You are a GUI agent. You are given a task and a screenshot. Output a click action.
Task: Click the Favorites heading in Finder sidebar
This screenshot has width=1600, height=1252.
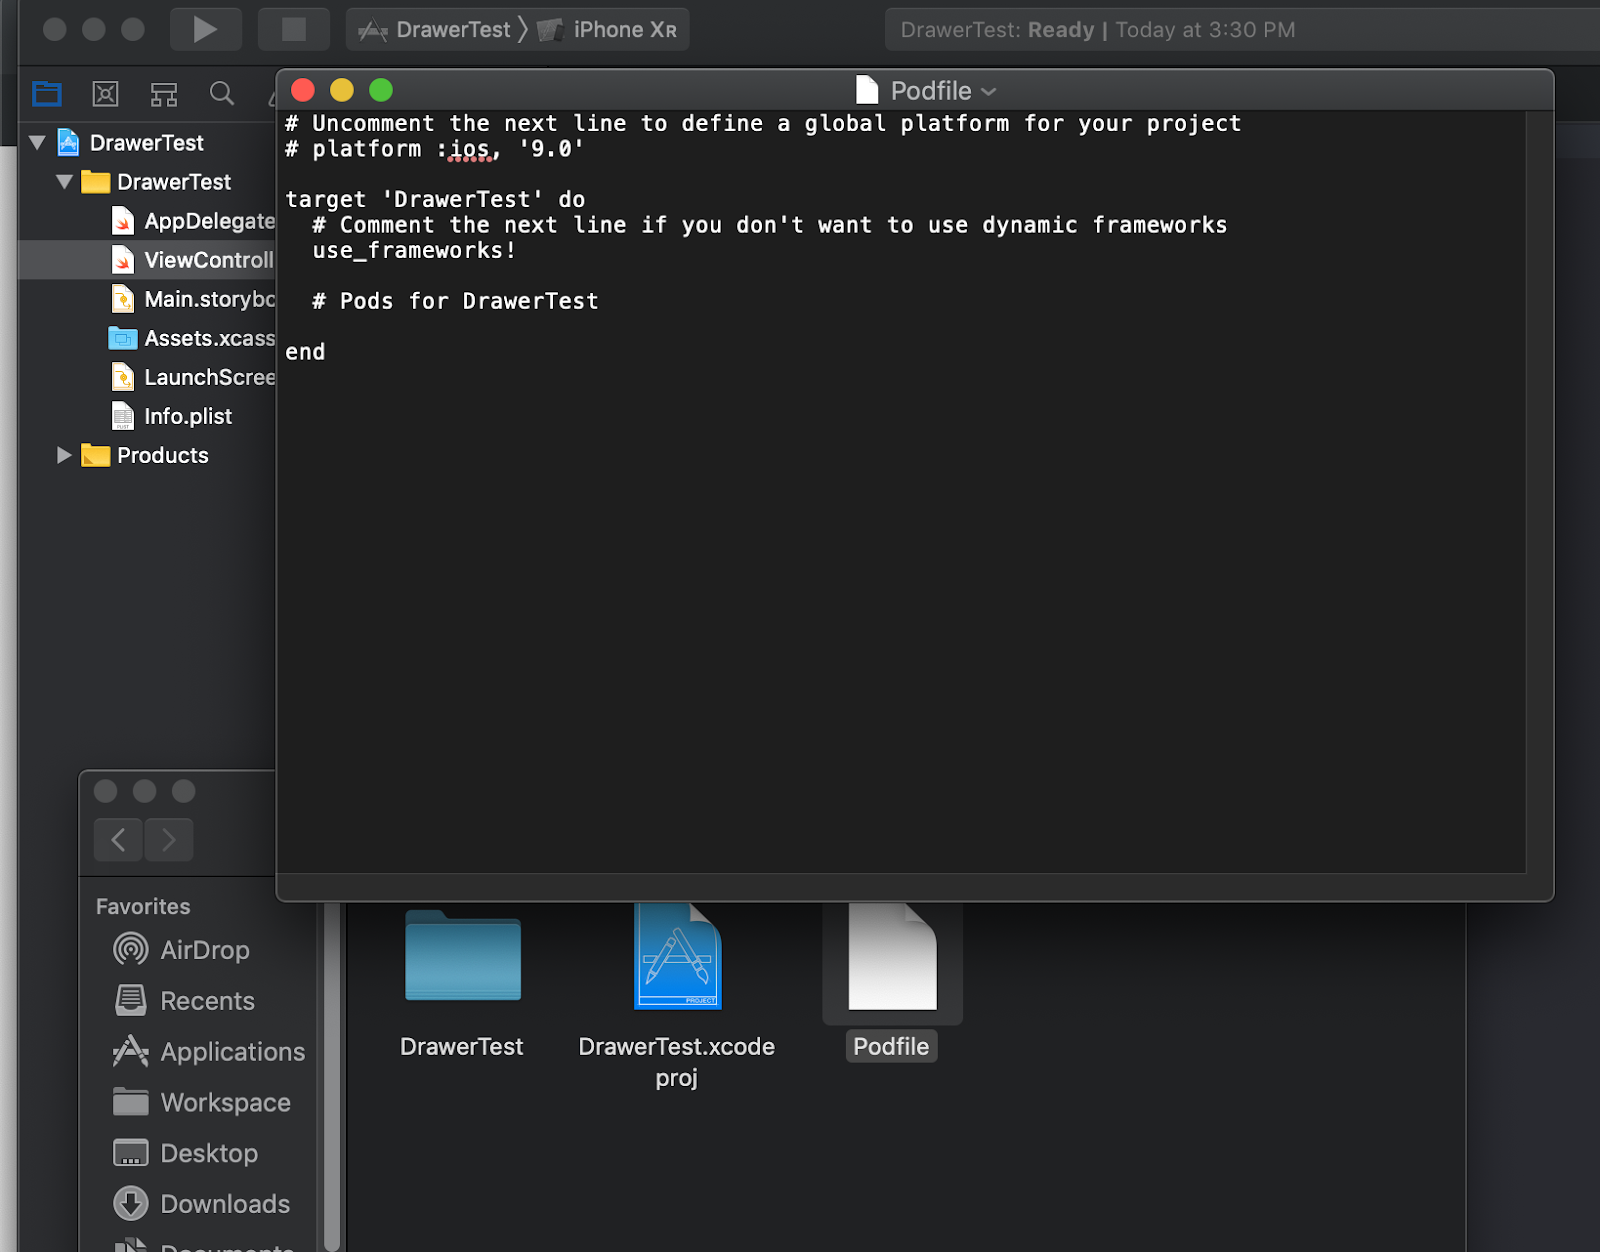pyautogui.click(x=143, y=906)
